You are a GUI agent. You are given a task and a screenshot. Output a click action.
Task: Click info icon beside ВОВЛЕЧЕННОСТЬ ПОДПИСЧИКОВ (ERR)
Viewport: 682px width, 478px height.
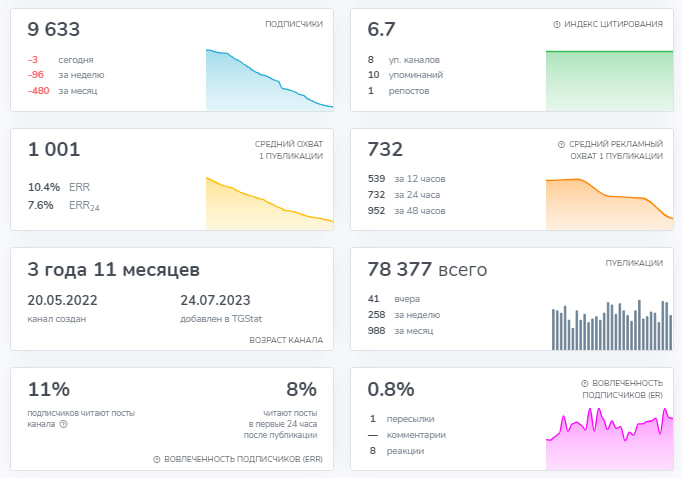tap(157, 459)
